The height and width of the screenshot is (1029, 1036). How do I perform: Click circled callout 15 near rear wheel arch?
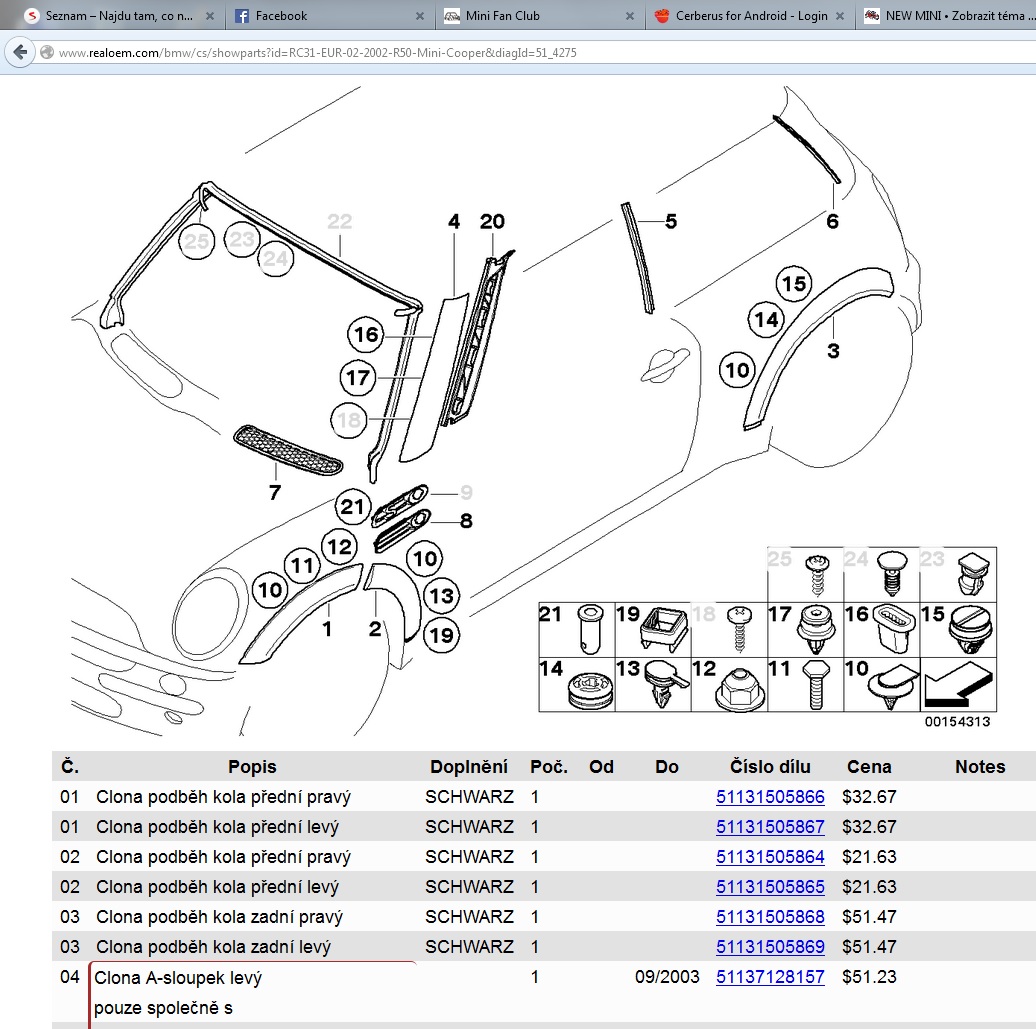coord(793,284)
